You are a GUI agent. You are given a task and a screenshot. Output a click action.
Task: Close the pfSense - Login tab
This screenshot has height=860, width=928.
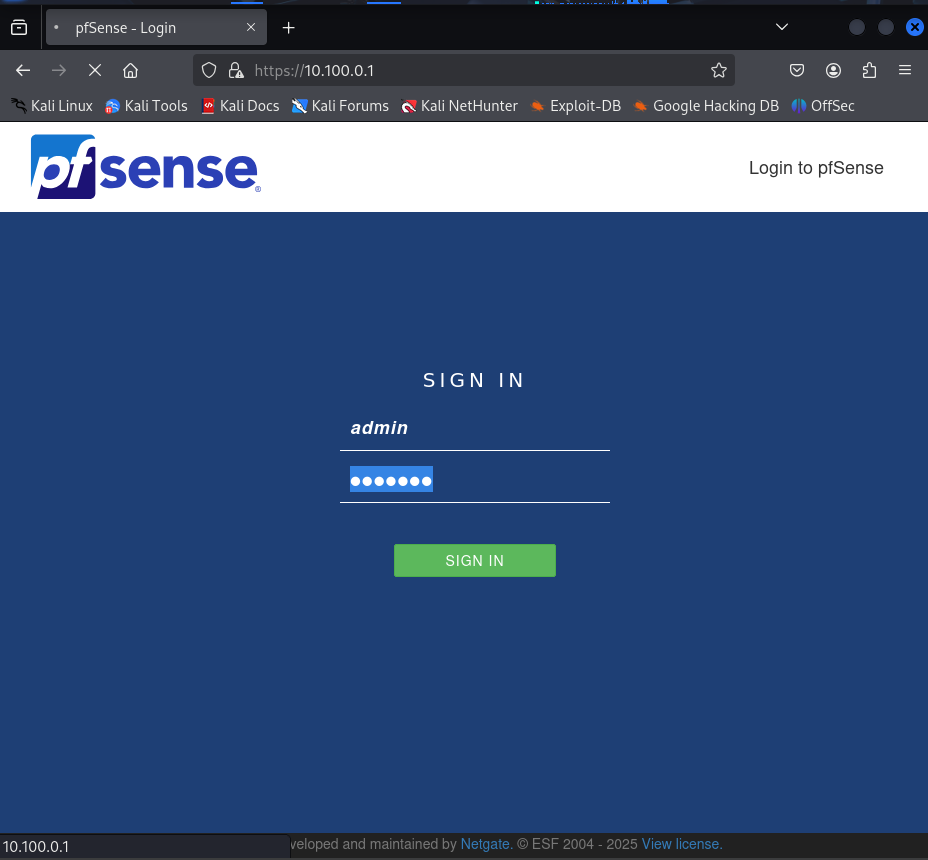251,27
